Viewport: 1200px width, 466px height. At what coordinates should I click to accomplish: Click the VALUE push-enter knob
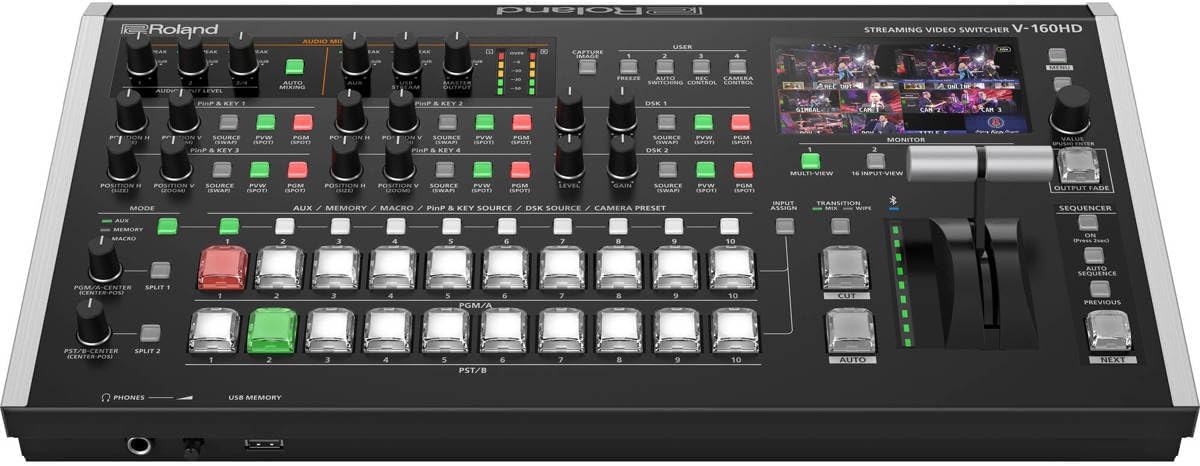click(x=1069, y=108)
